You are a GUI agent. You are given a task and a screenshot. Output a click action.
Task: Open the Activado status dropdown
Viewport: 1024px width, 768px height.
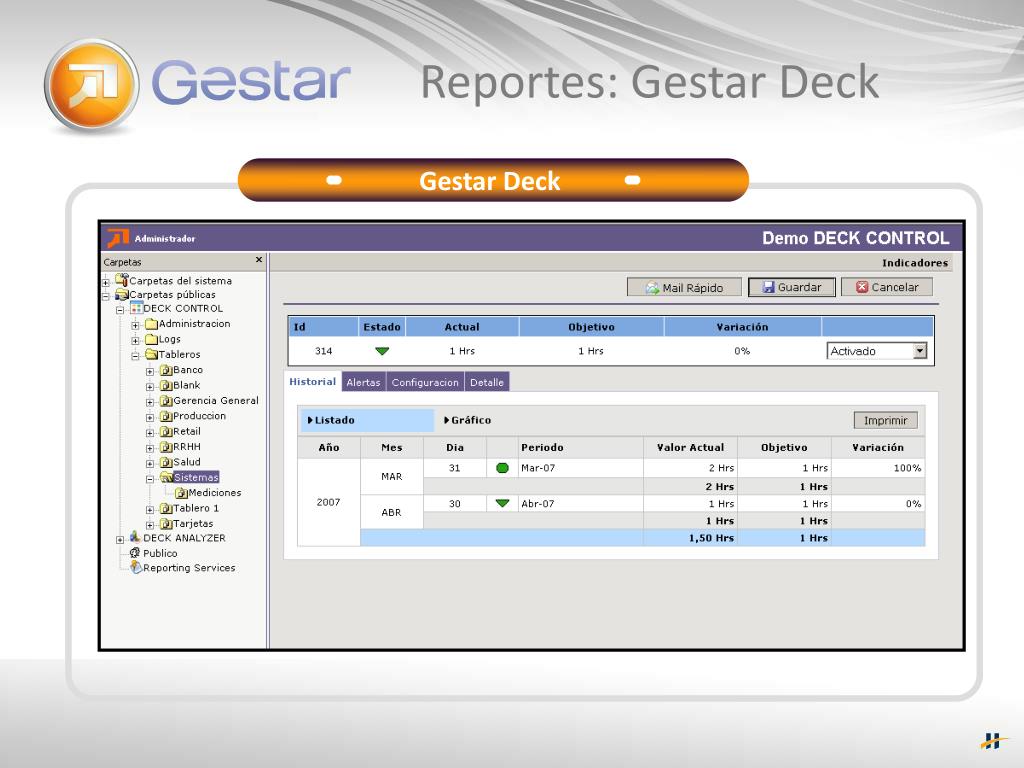(x=920, y=351)
